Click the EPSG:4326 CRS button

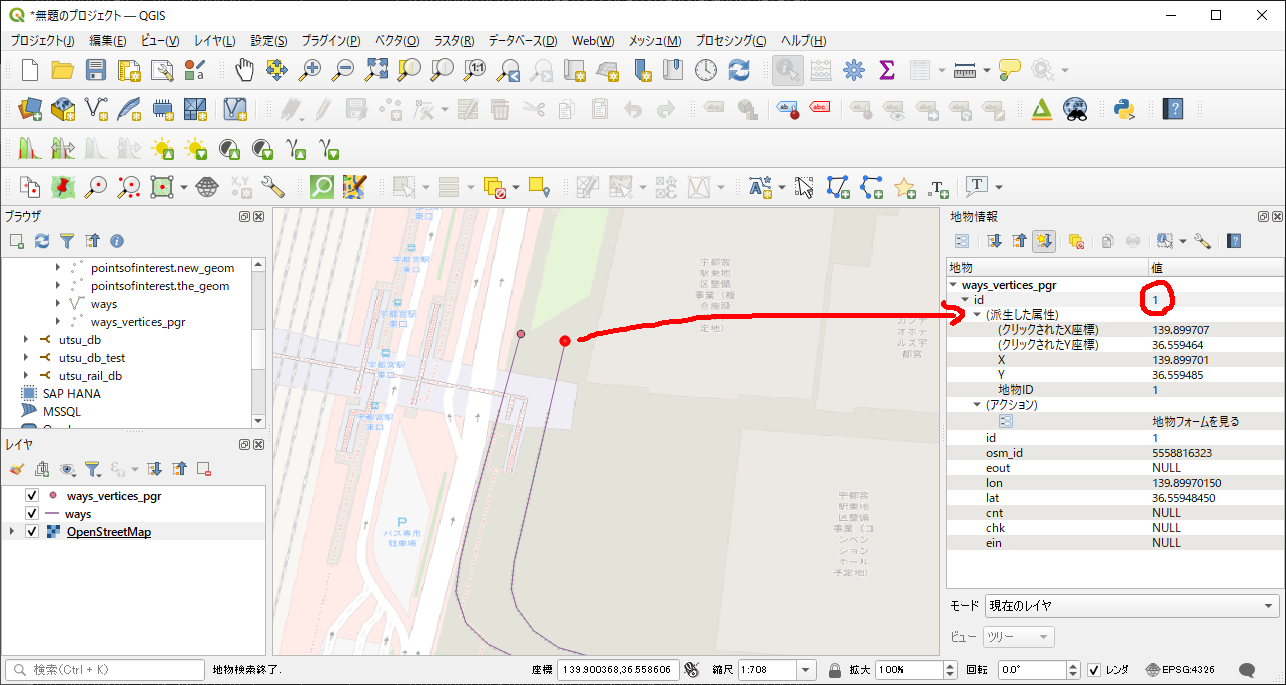1181,670
